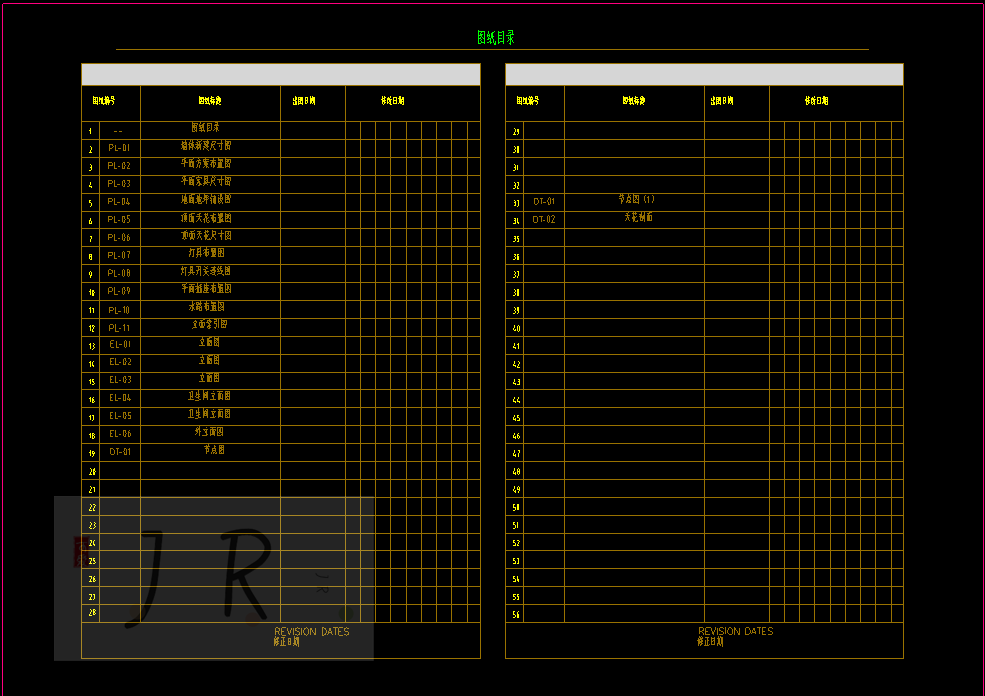Select 卫生间立面图 title in EL-04 row
This screenshot has height=696, width=985.
pos(209,396)
